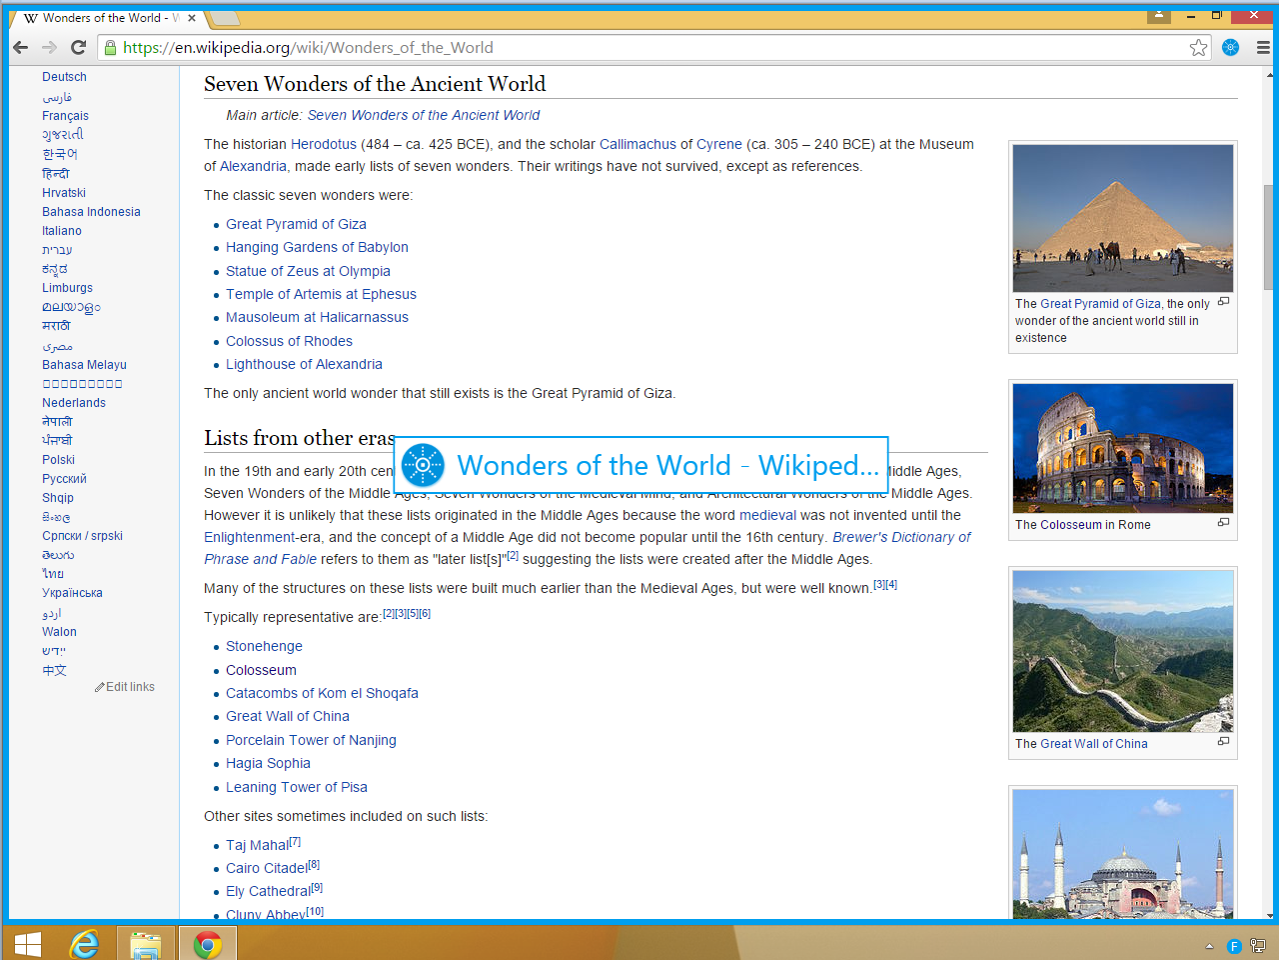Enlarge the Colosseum image via caption icon
Viewport: 1280px width, 960px height.
[x=1223, y=523]
